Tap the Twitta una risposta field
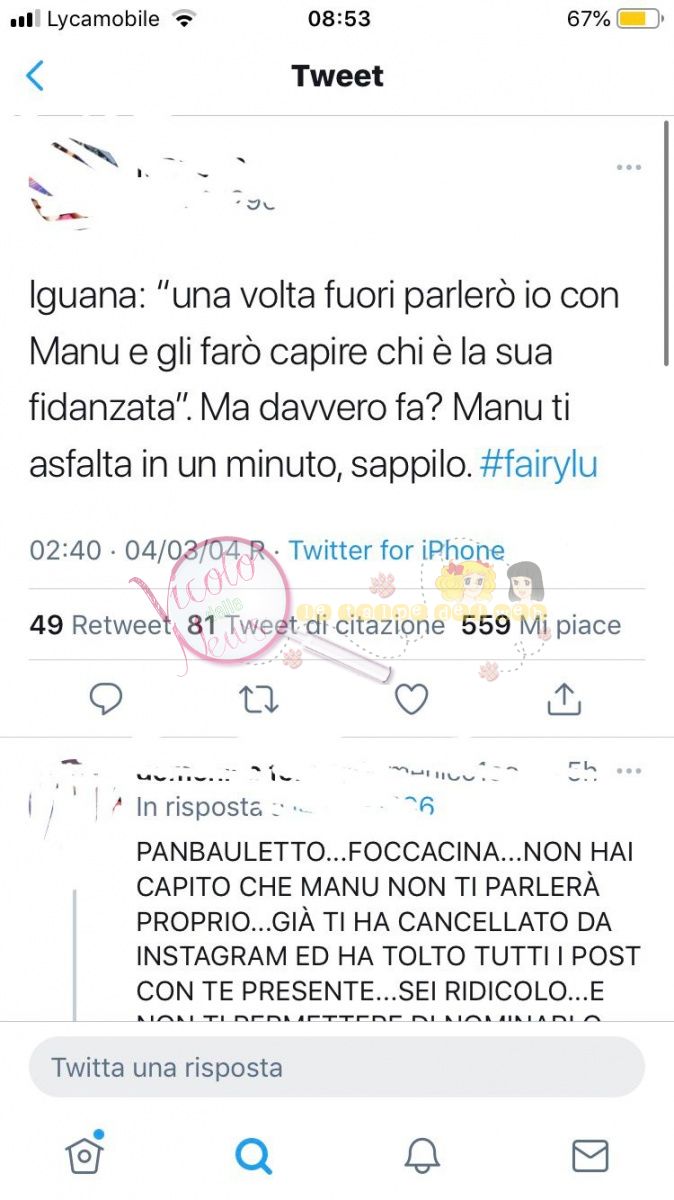Screen dimensions: 674x1200 coord(337,1067)
